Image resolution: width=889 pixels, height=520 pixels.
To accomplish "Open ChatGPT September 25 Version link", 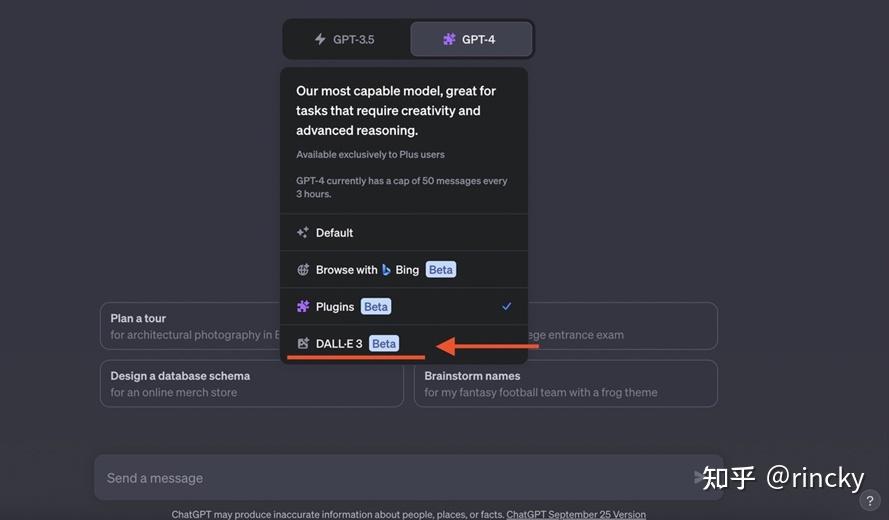I will [576, 514].
